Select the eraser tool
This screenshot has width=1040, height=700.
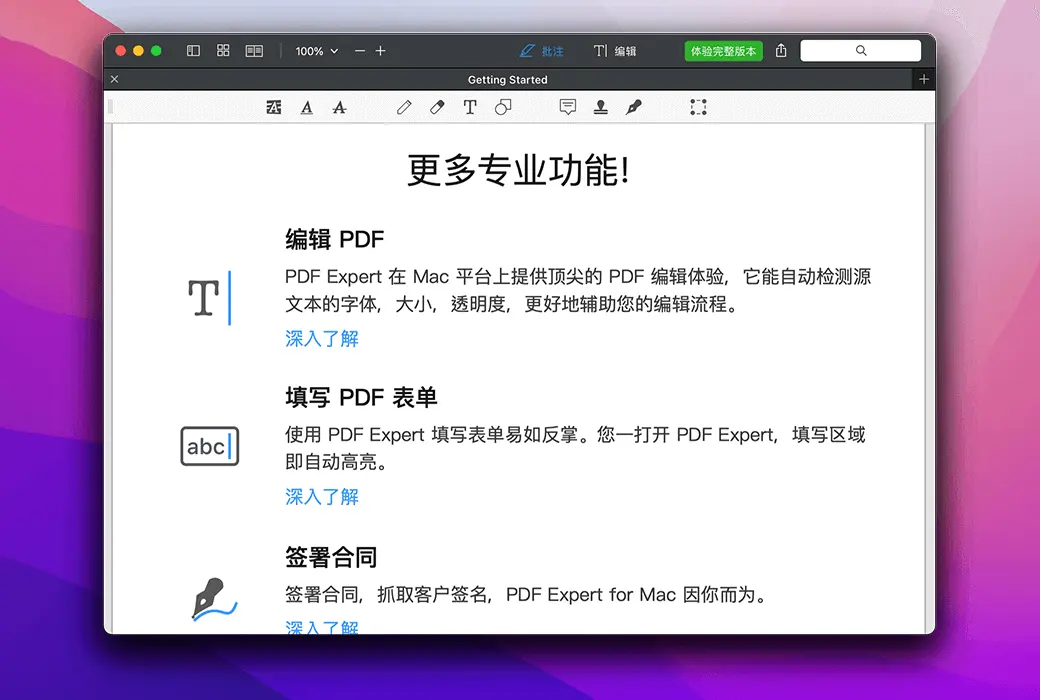pos(437,107)
